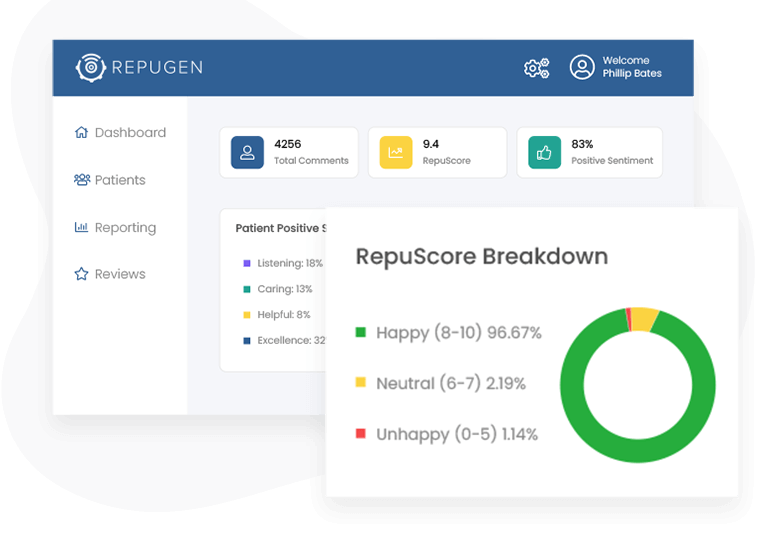The width and height of the screenshot is (774, 541).
Task: Click the Patient Positive panel title
Action: coord(281,228)
